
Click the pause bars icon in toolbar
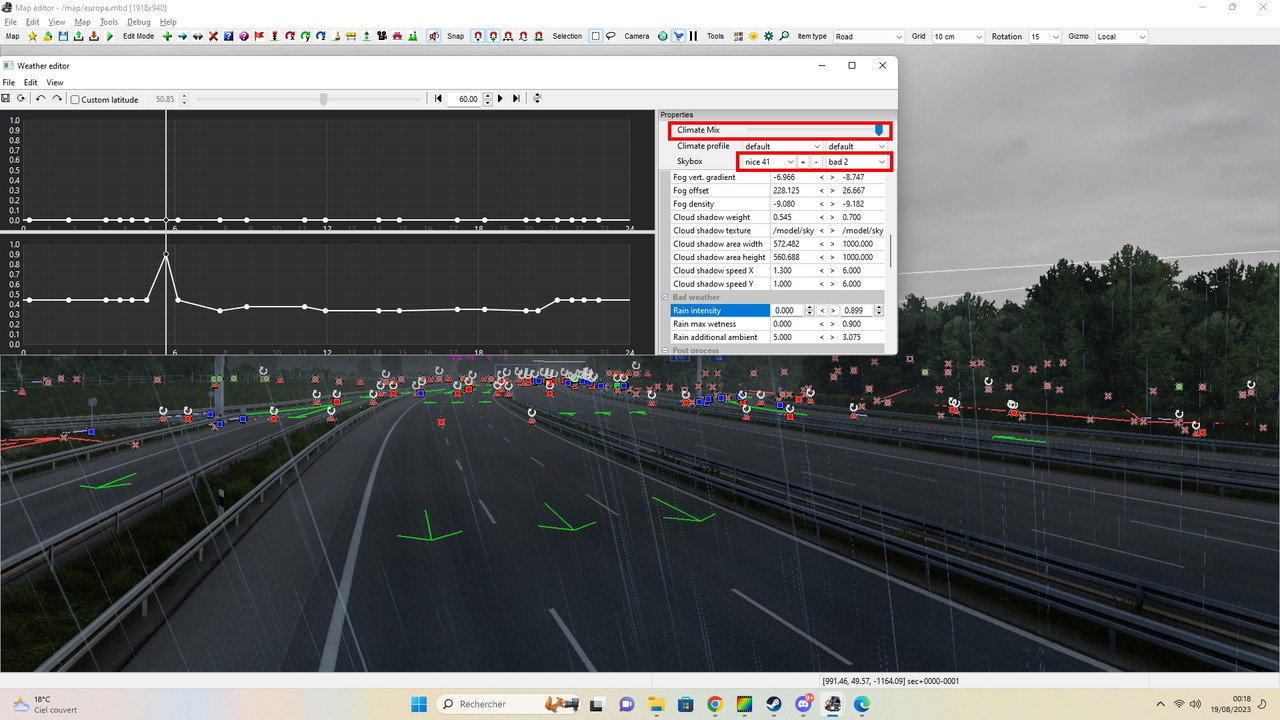[693, 36]
